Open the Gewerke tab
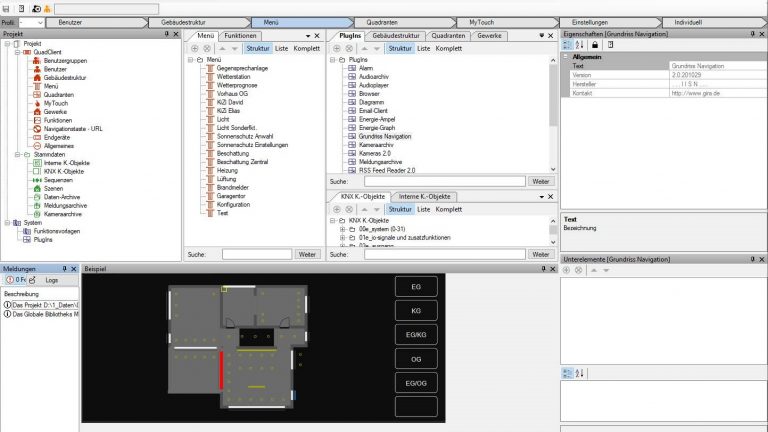Viewport: 768px width, 432px height. point(488,35)
